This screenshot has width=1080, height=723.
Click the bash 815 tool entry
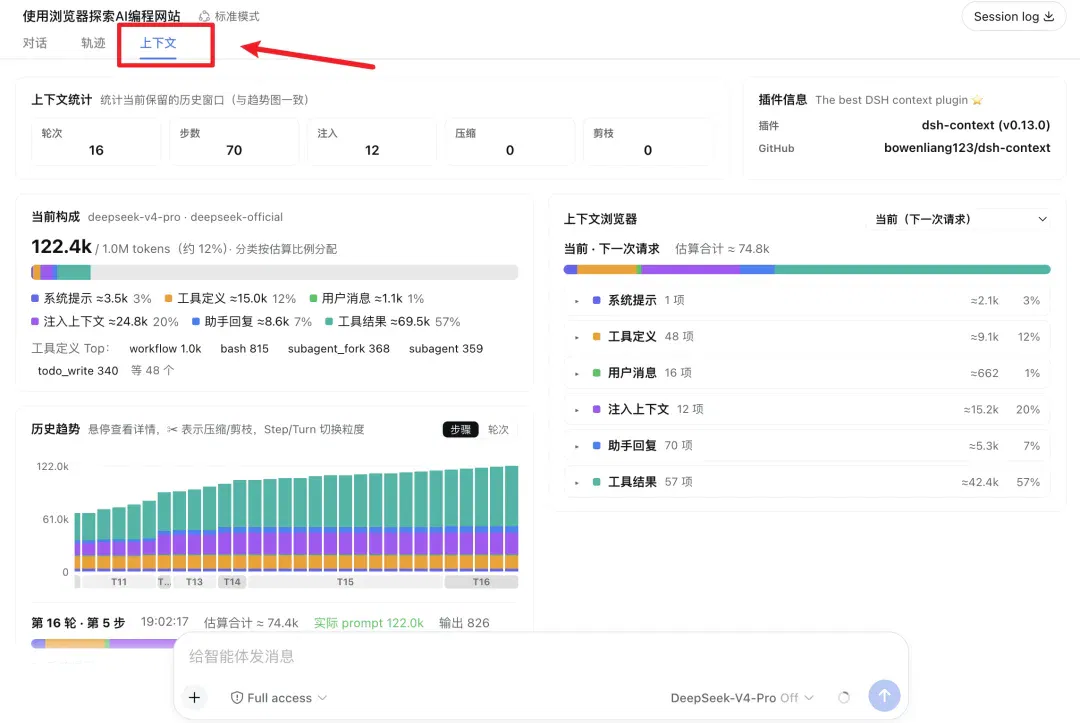[x=245, y=348]
